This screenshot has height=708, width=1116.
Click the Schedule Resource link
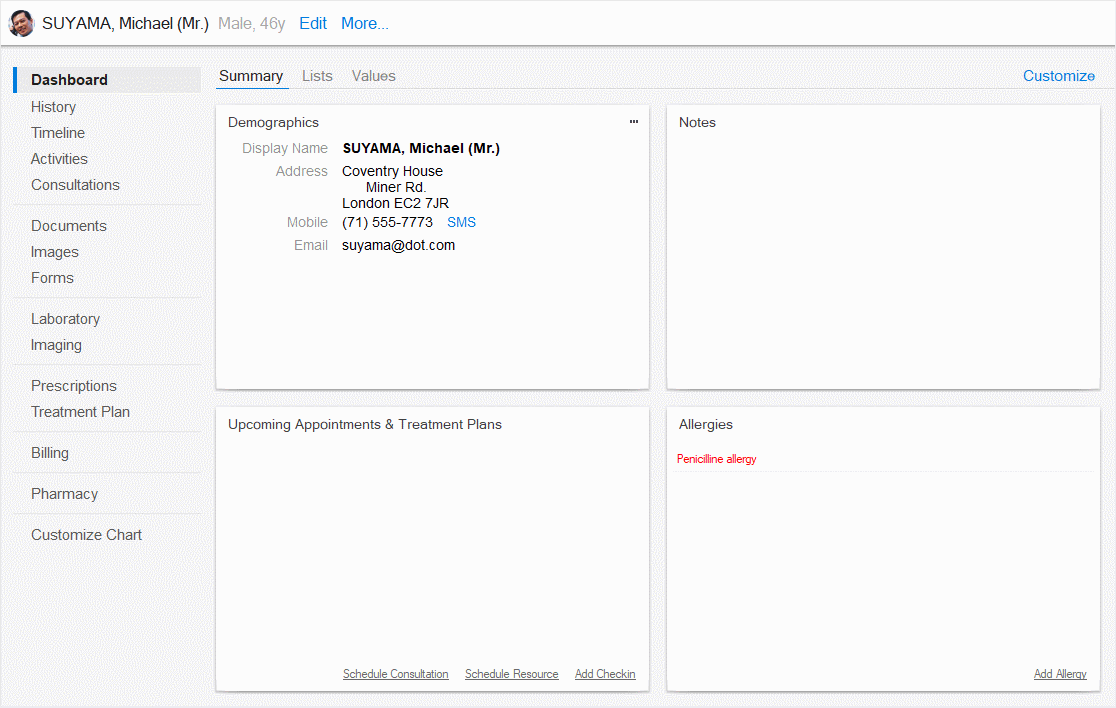click(511, 674)
